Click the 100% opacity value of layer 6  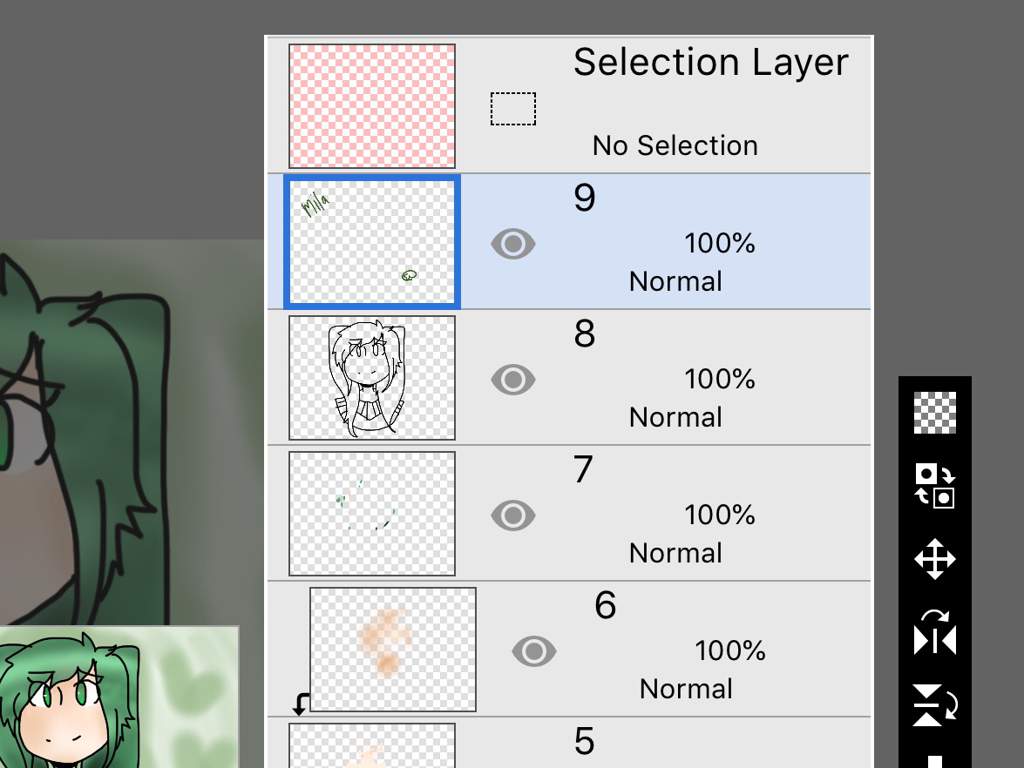click(730, 650)
